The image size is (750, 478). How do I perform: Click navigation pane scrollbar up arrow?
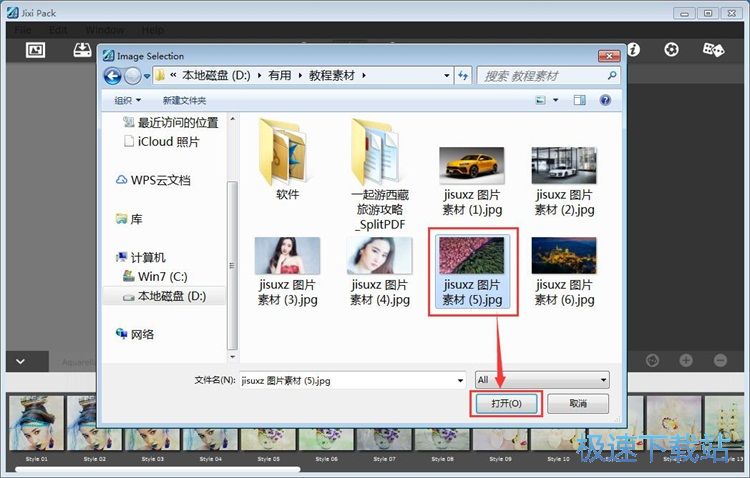click(x=232, y=119)
